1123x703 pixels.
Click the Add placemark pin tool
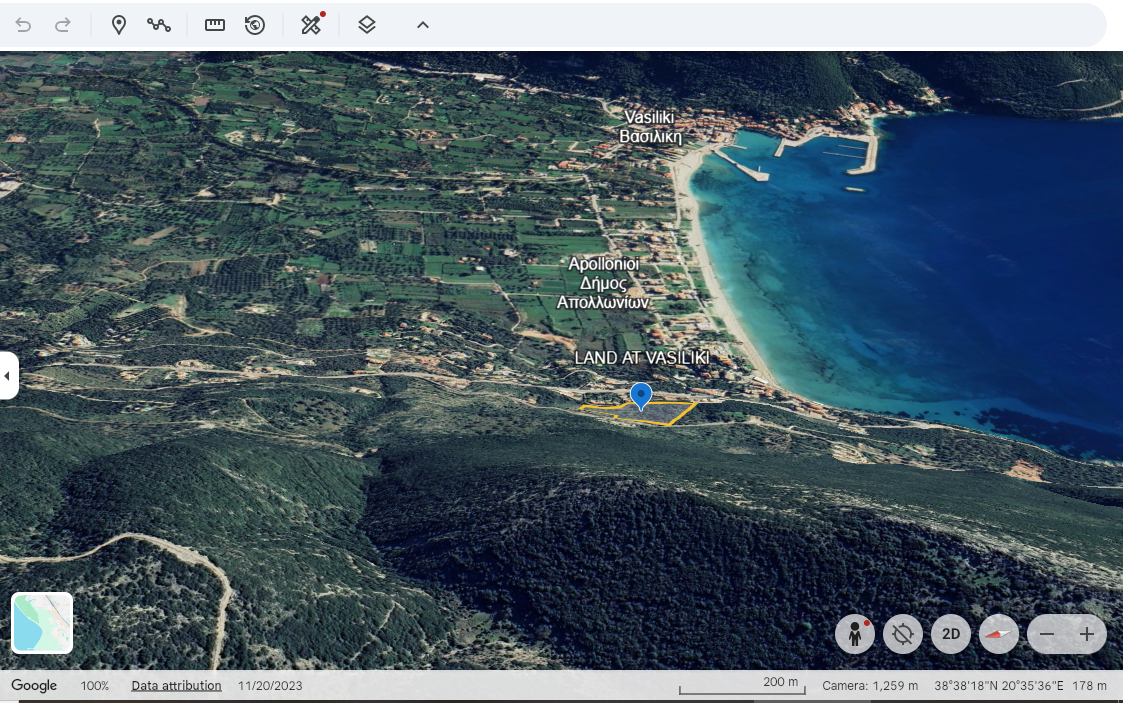pyautogui.click(x=118, y=25)
